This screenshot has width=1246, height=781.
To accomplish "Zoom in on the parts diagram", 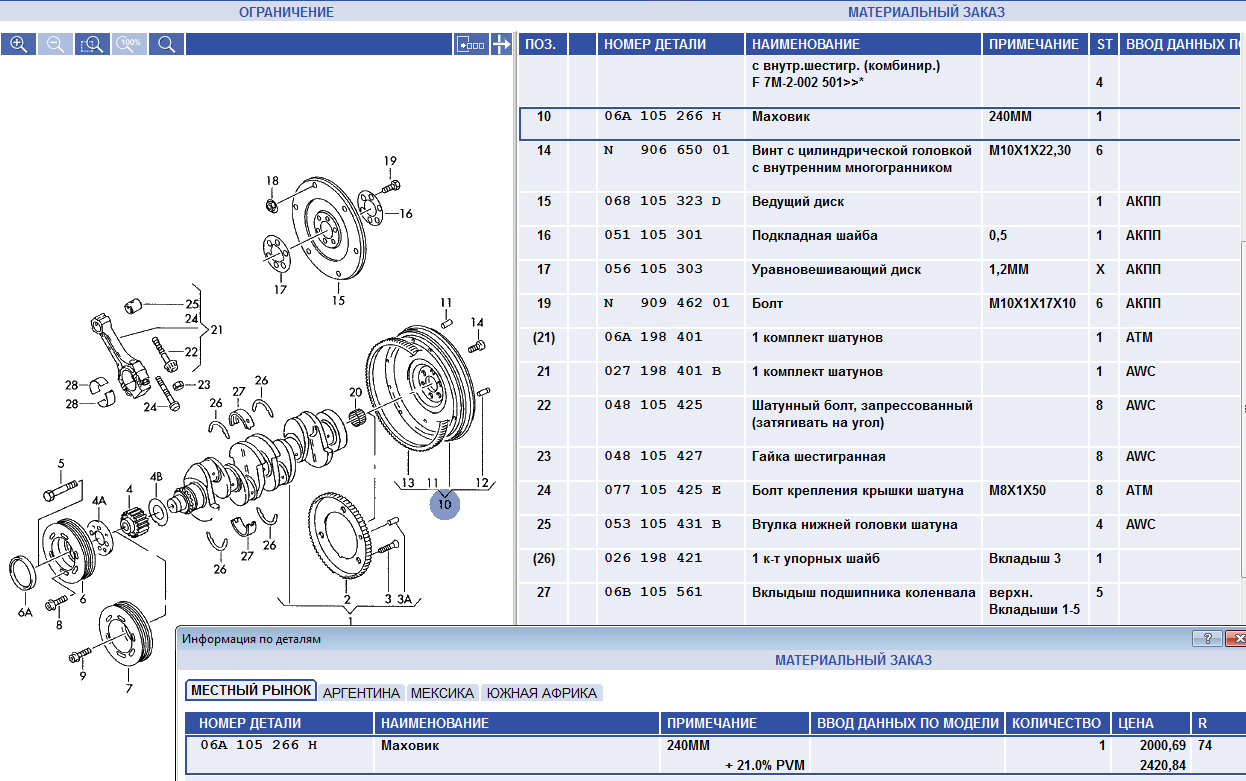I will [x=19, y=44].
